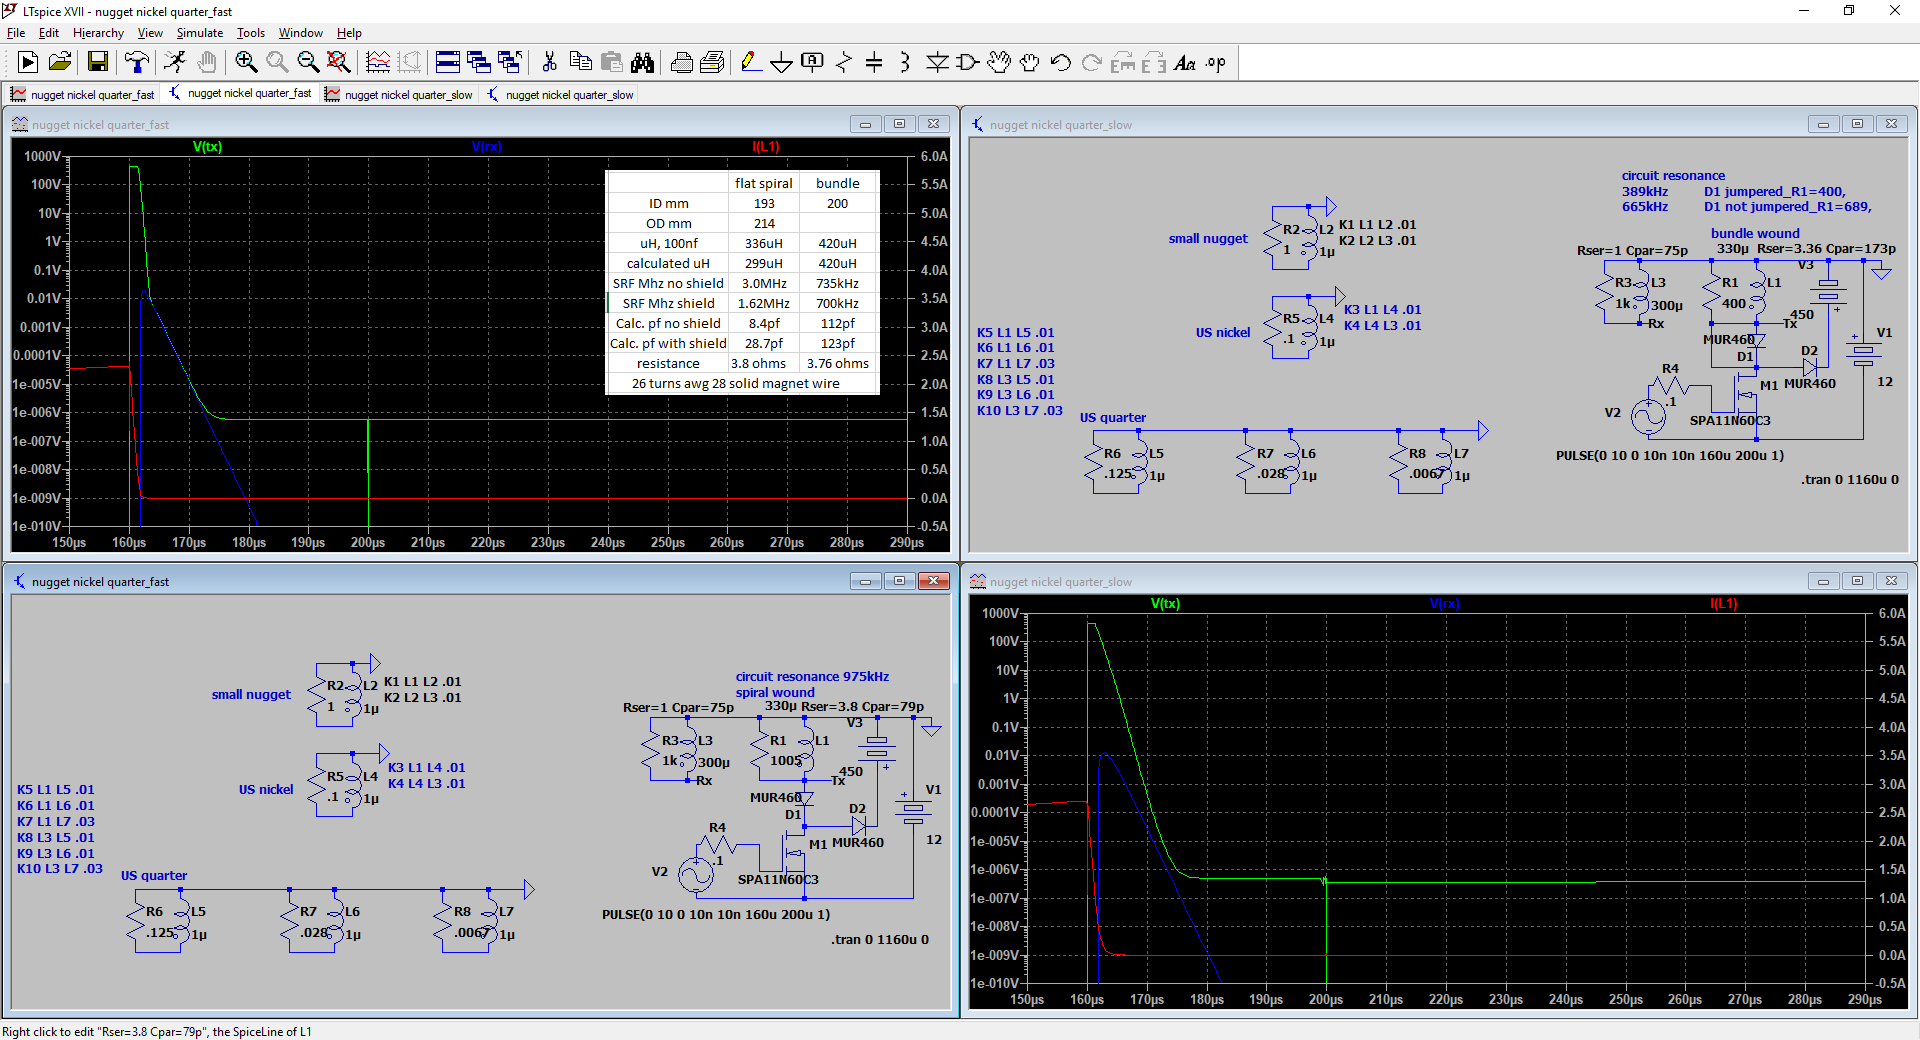
Task: Click the V(tx) trace label in top-left plot
Action: (x=207, y=147)
